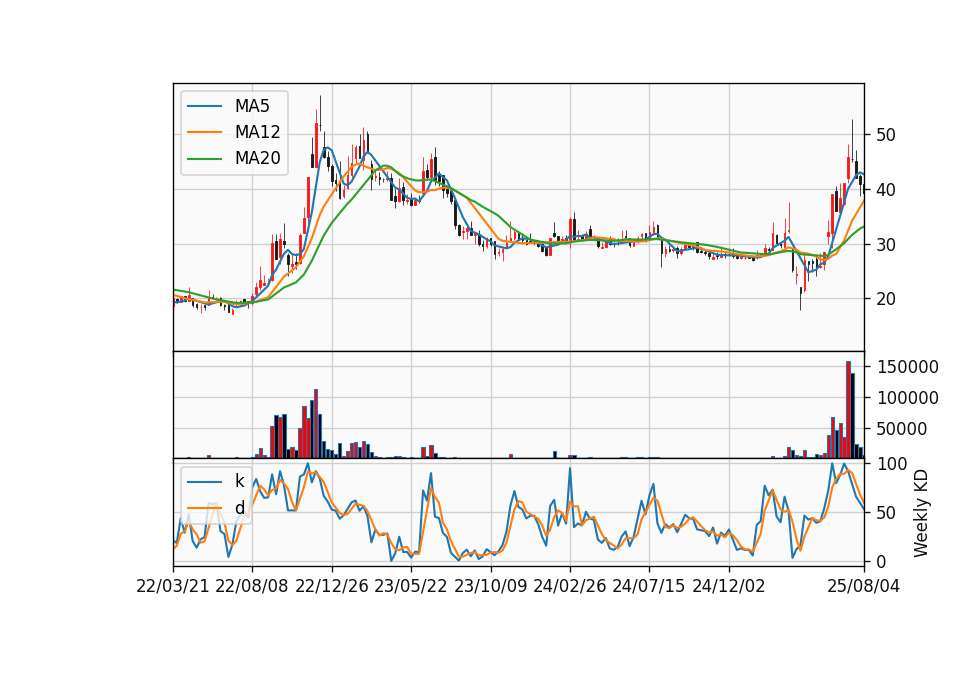Click the 25/08/04 date label
The width and height of the screenshot is (960, 690).
[x=864, y=587]
